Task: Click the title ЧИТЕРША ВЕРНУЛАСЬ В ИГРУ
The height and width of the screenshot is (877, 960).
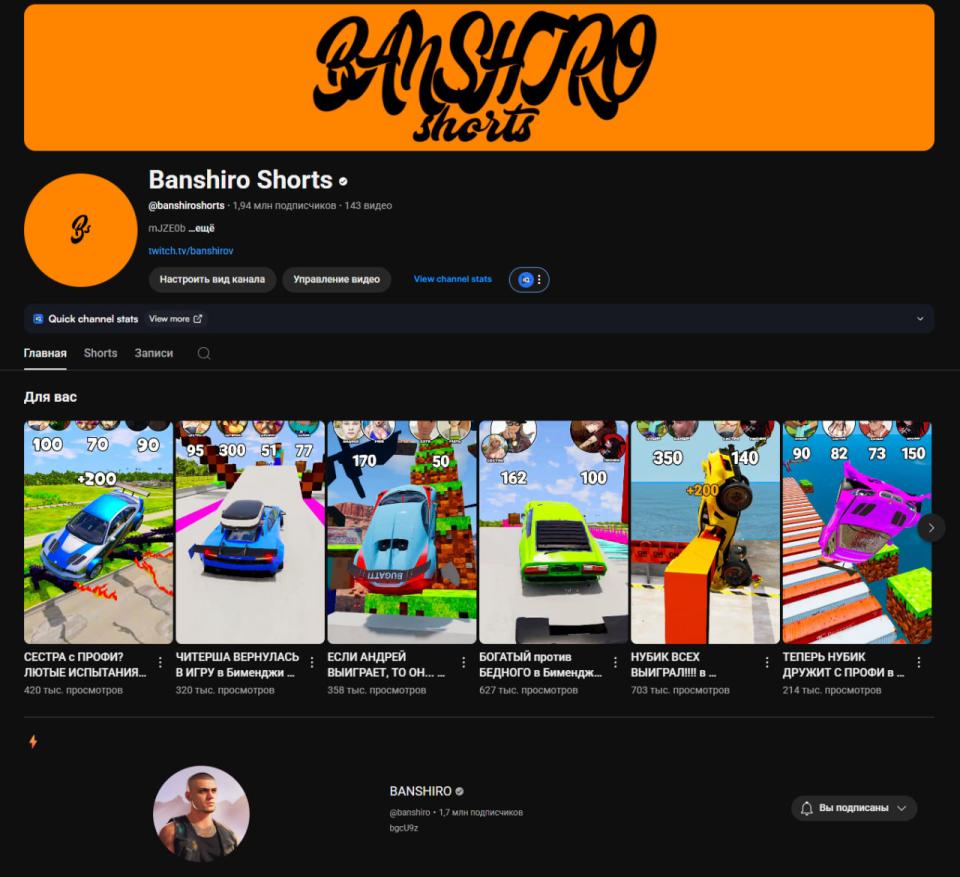Action: (238, 664)
